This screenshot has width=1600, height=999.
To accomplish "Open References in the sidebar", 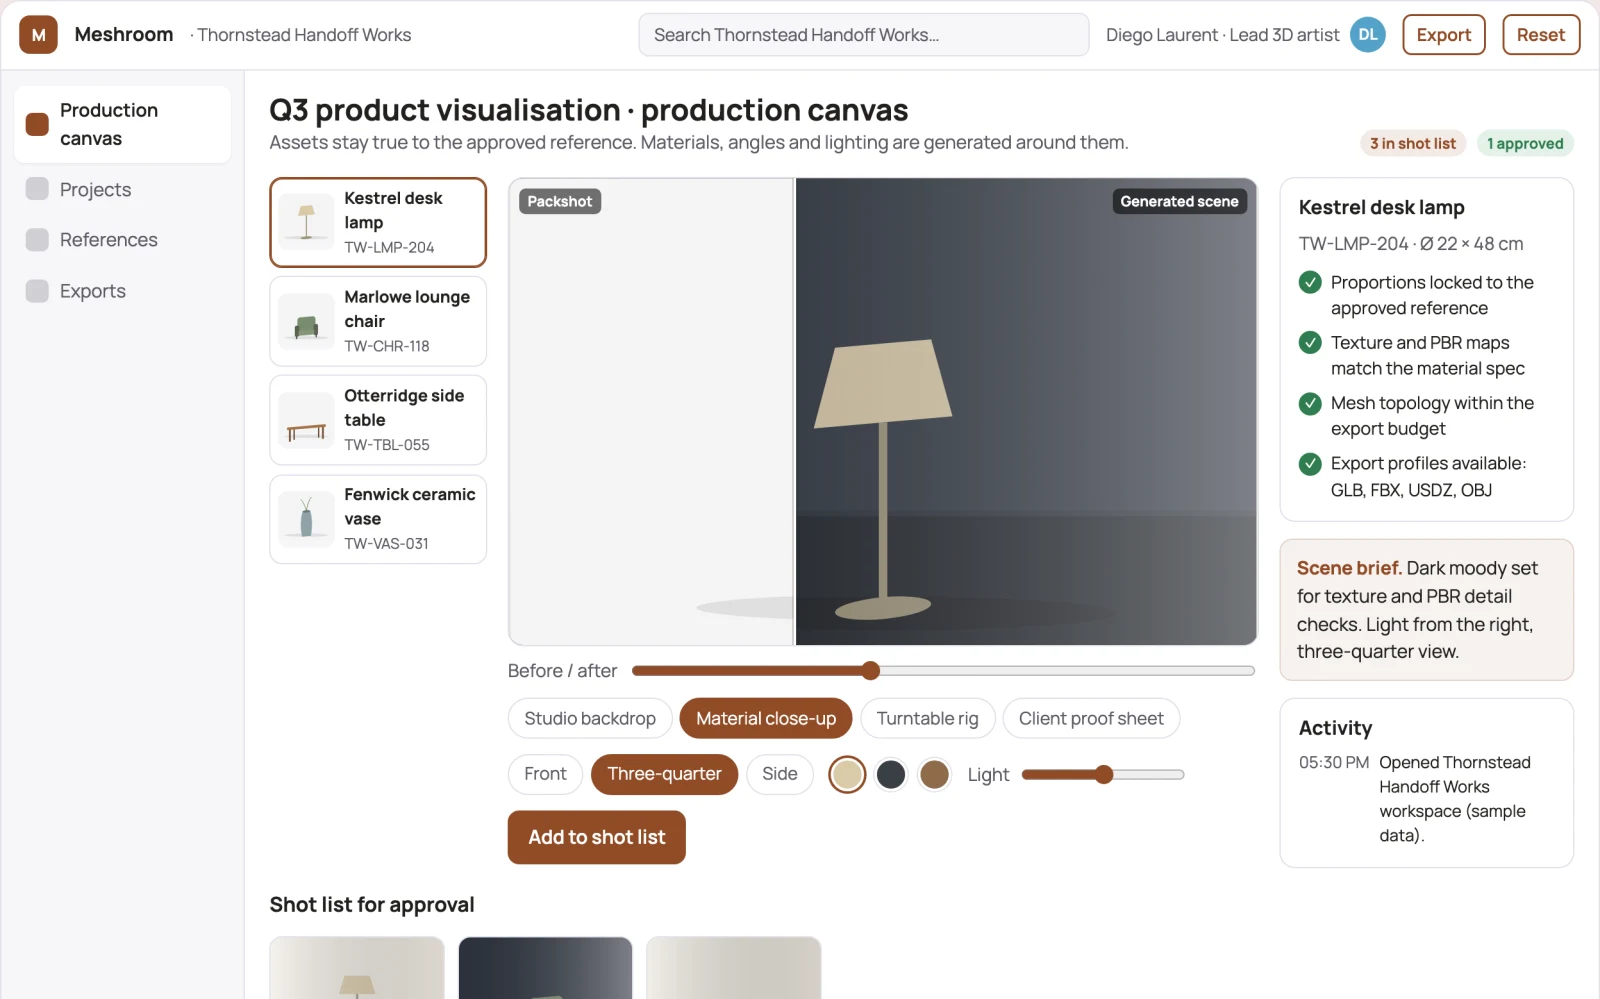I will (x=123, y=240).
